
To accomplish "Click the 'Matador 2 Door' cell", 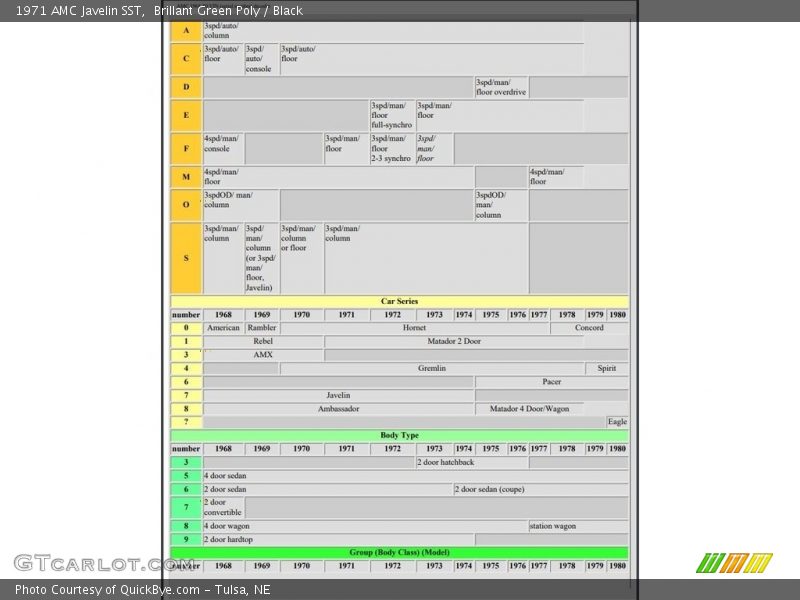I will pyautogui.click(x=454, y=341).
